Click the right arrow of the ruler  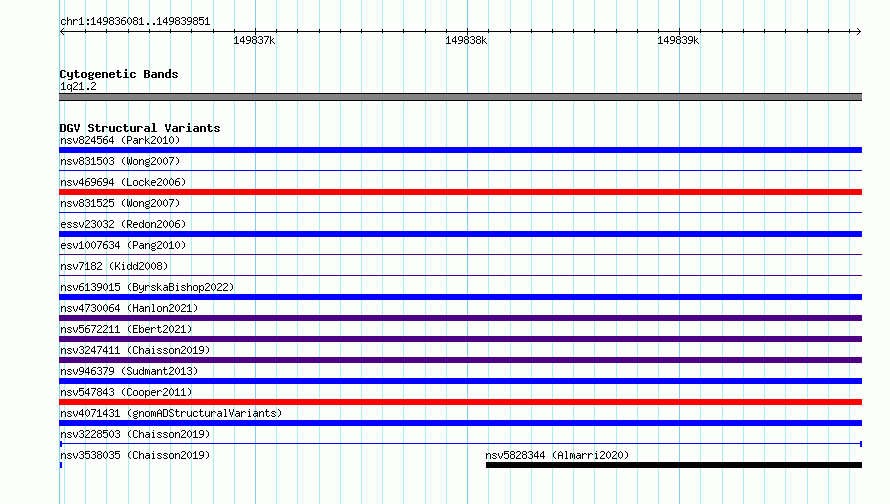pos(858,32)
